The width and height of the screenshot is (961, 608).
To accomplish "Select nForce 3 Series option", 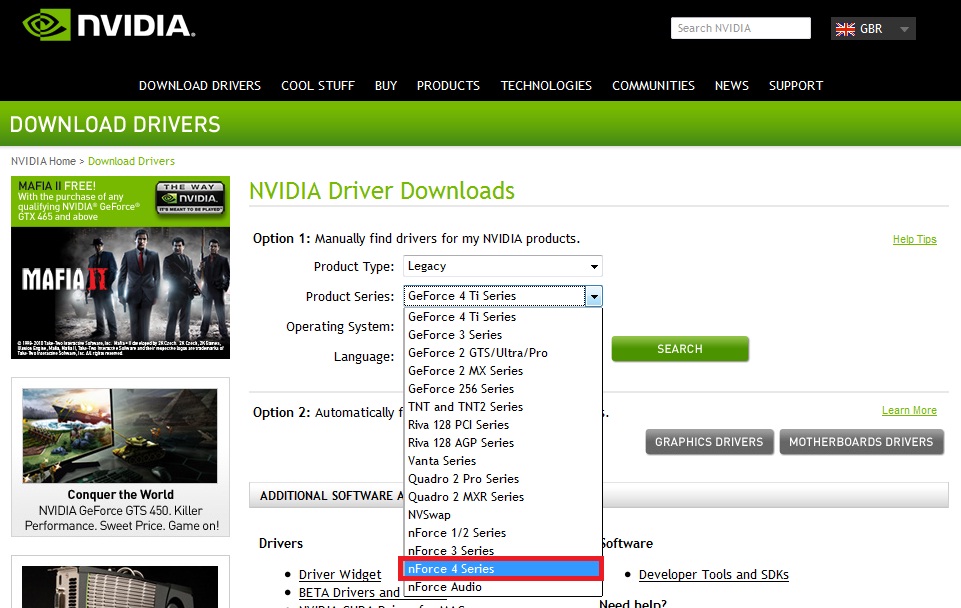I will (x=503, y=550).
